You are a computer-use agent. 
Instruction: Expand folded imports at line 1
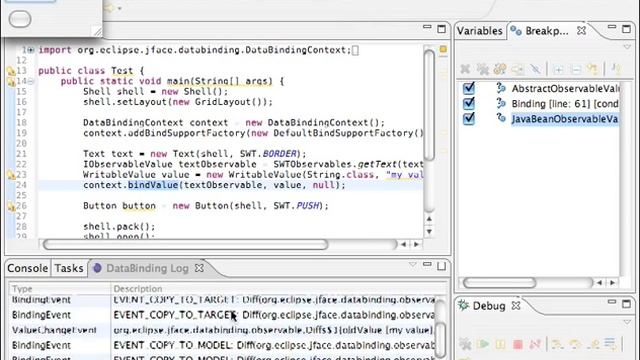click(31, 50)
